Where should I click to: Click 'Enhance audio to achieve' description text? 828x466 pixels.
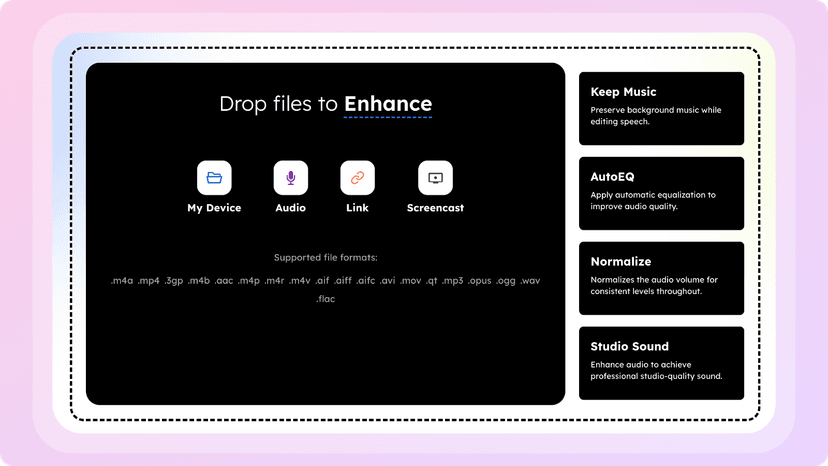(x=656, y=370)
